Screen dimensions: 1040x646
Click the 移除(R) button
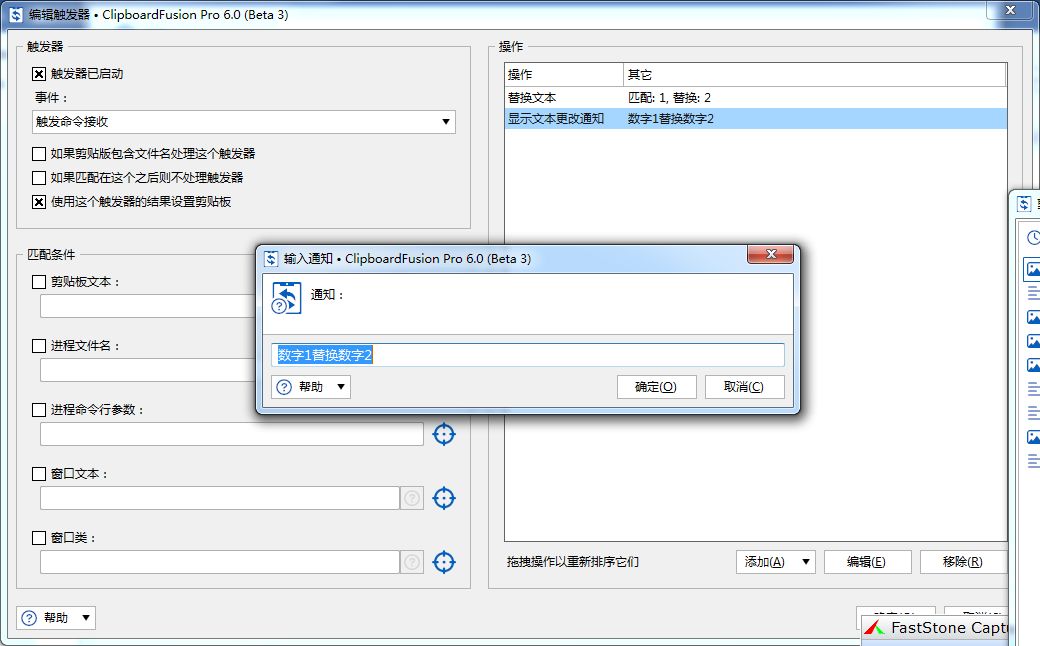963,562
